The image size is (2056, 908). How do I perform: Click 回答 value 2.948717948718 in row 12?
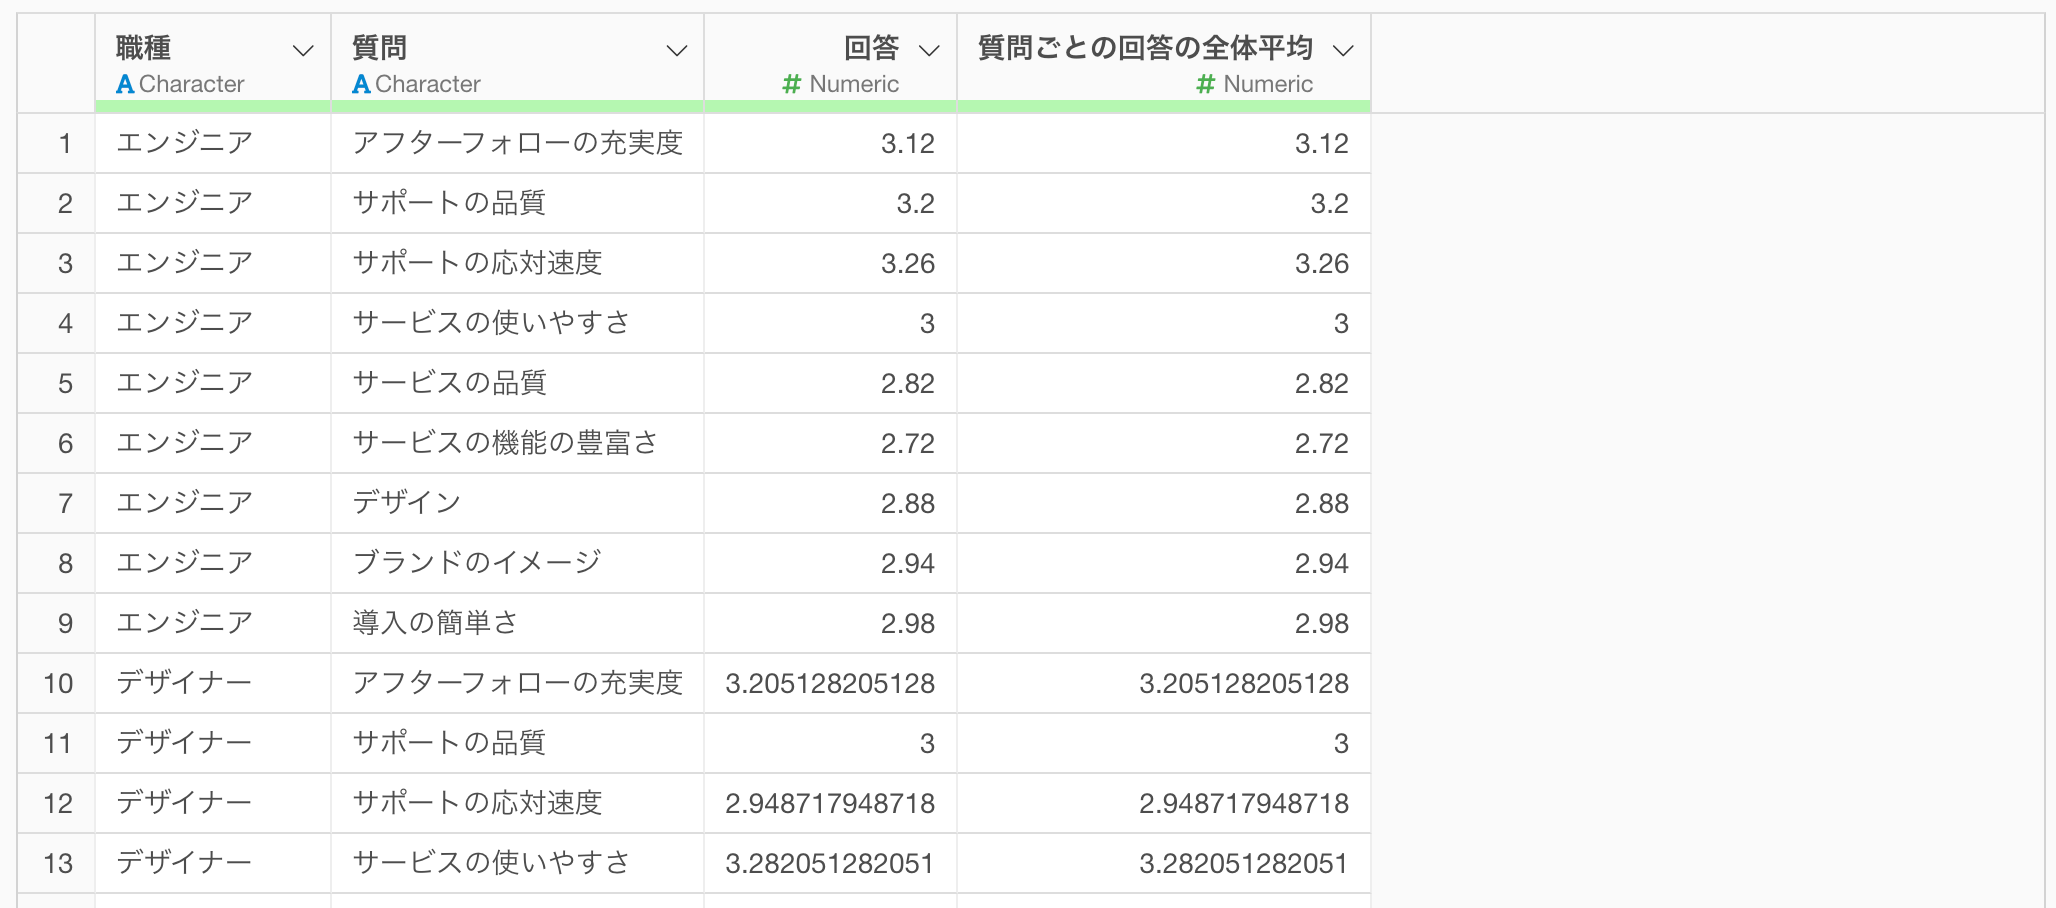click(830, 803)
